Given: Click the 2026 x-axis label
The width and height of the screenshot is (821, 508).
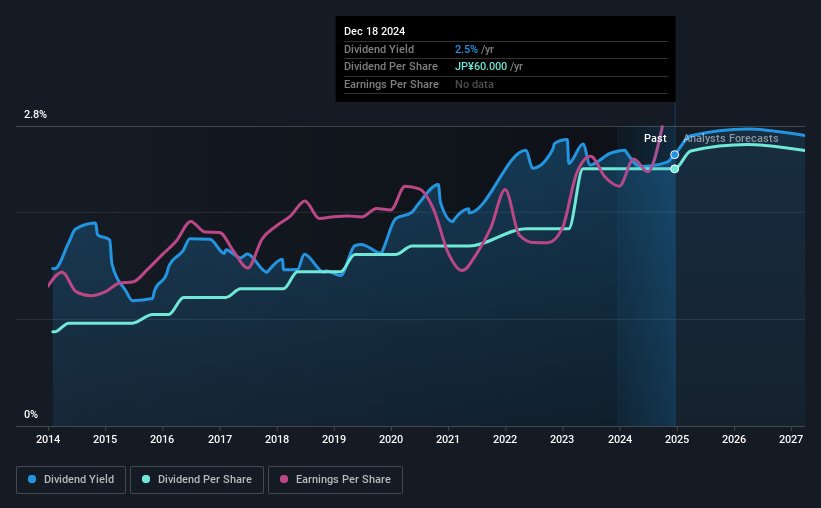Looking at the screenshot, I should (x=734, y=439).
